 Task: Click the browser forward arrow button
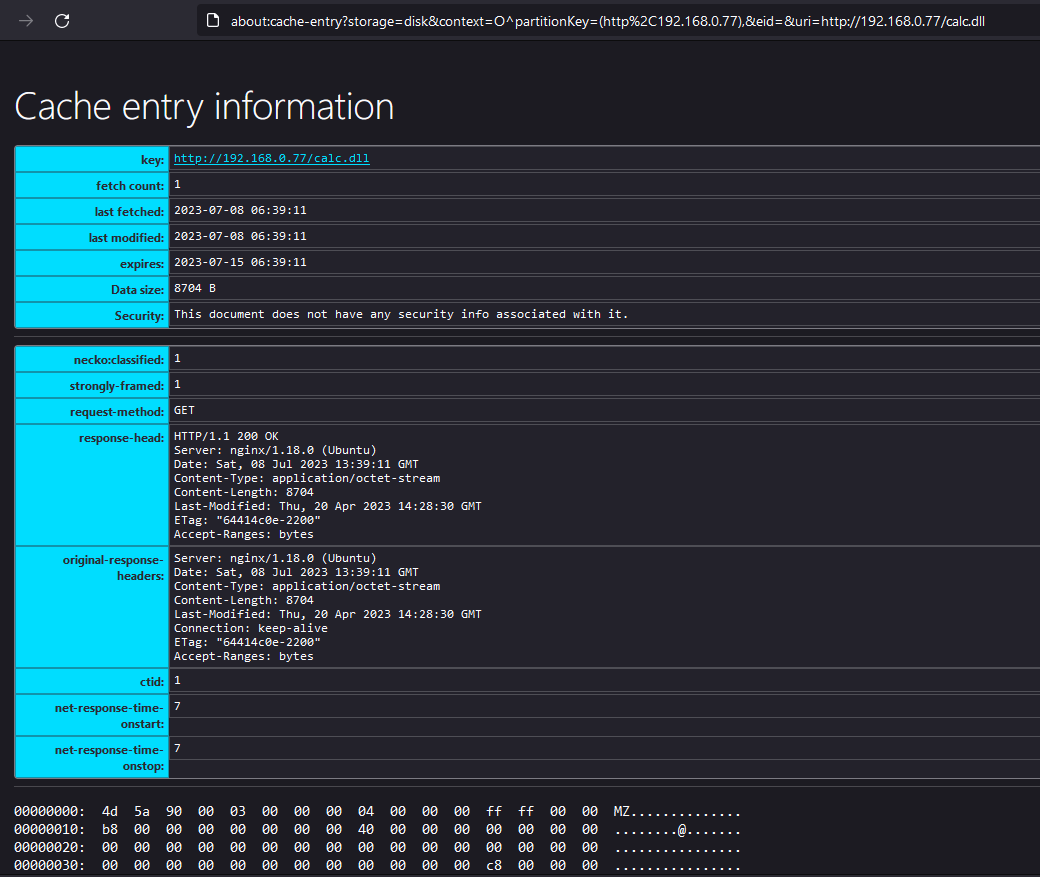[x=26, y=21]
